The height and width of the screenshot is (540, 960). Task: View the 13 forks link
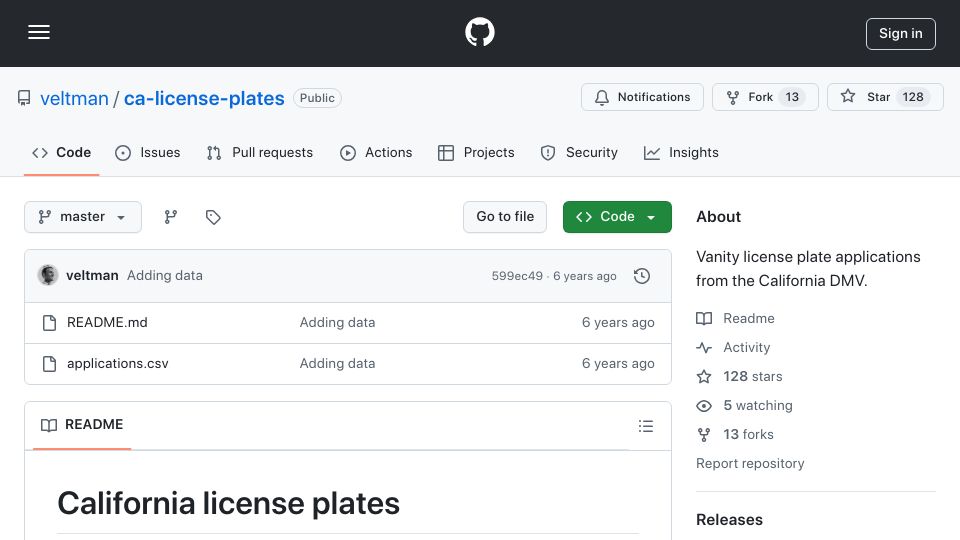coord(735,435)
